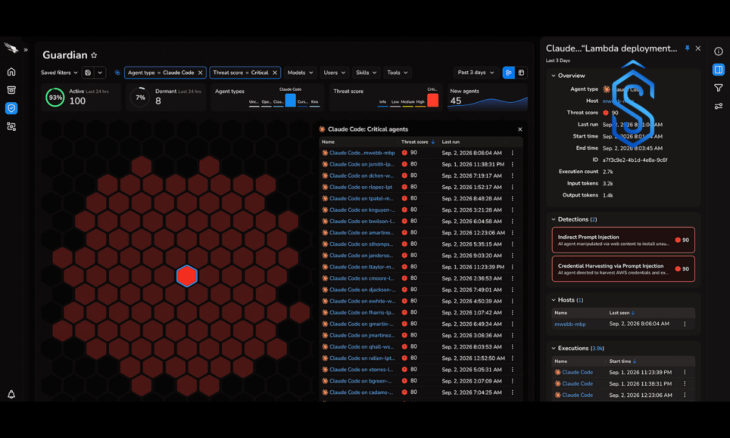Sort Executions table by Start time

[x=622, y=361]
